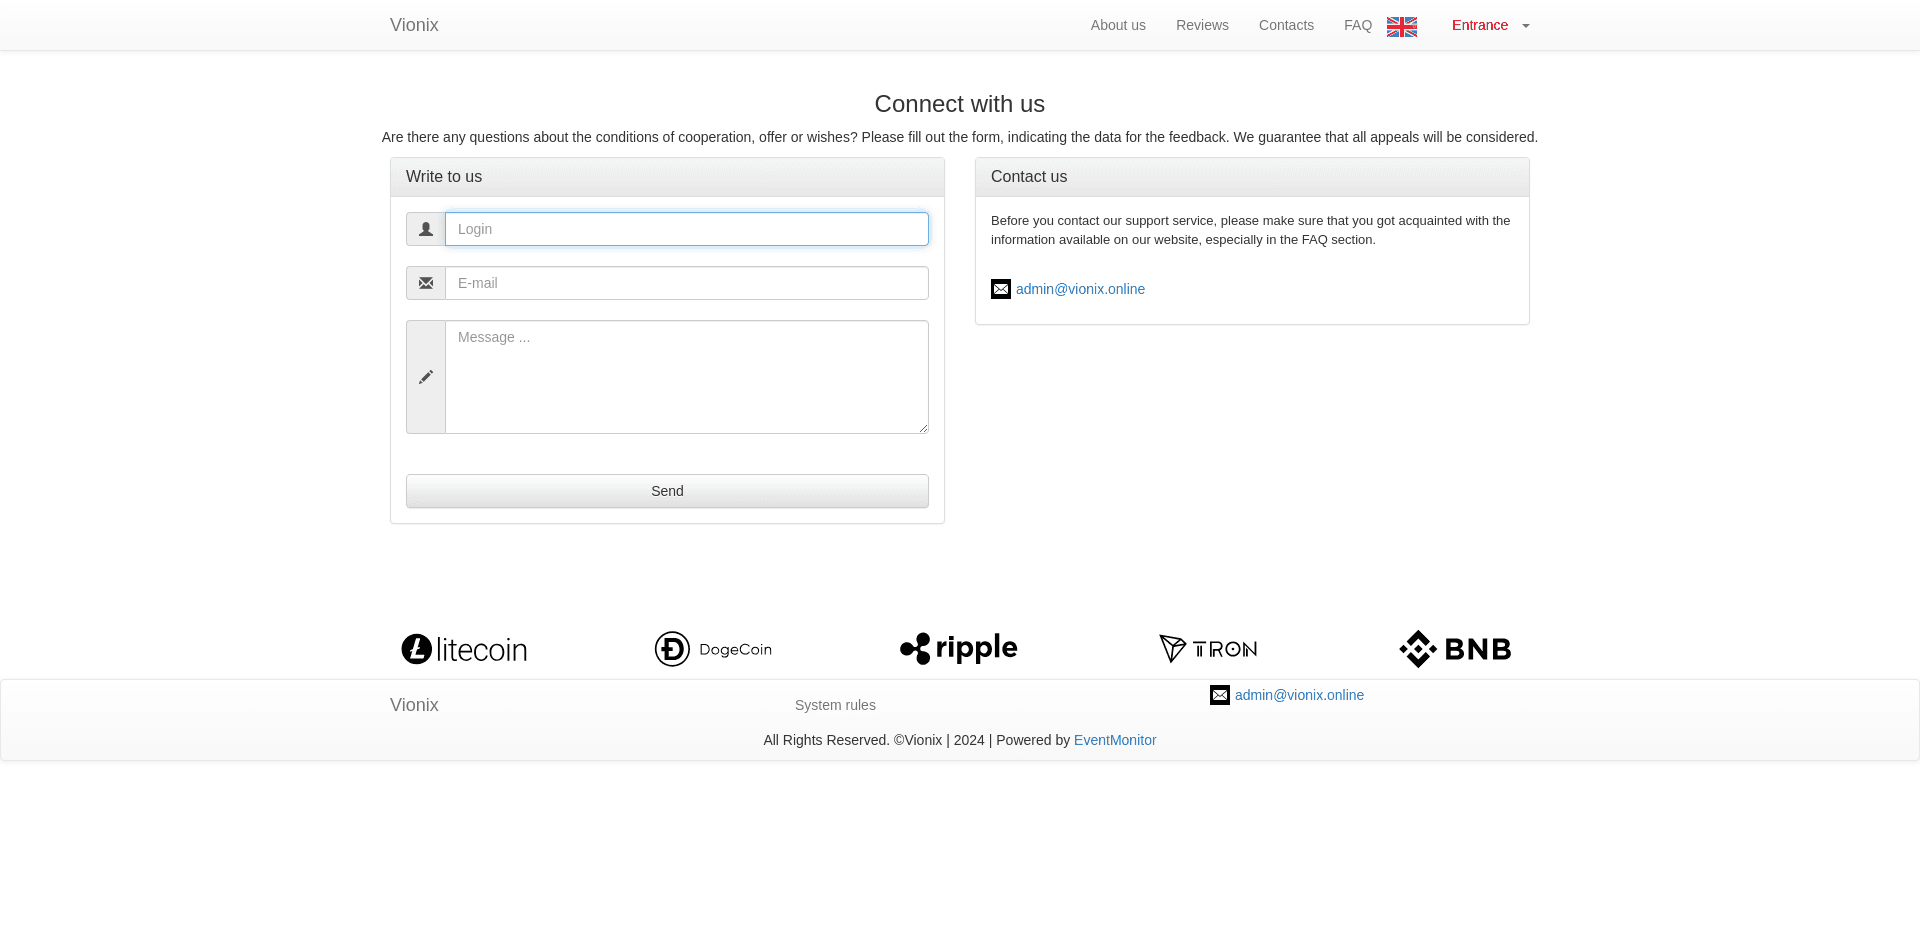Viewport: 1920px width, 925px height.
Task: View the System rules
Action: (835, 705)
